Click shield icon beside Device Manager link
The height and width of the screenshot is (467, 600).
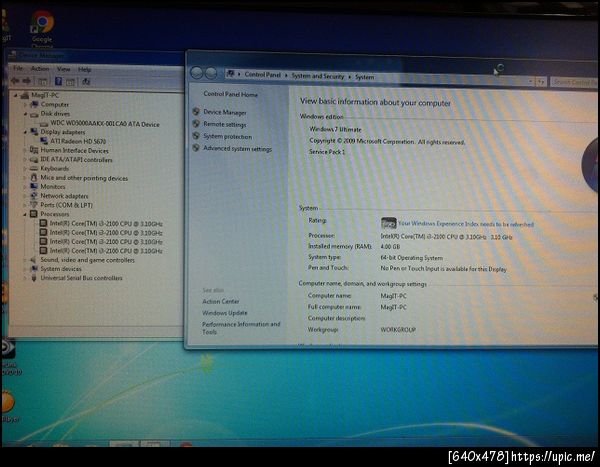[x=196, y=111]
